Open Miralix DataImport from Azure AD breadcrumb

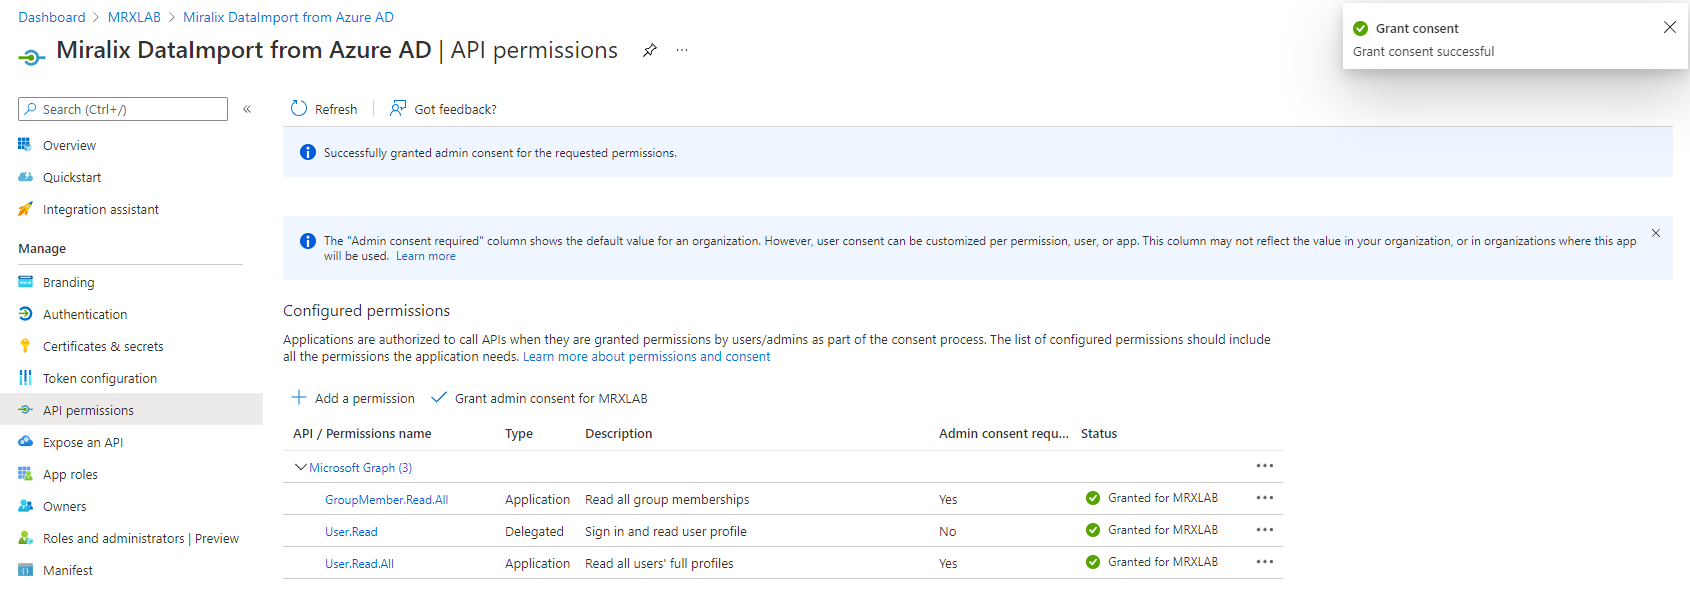click(x=288, y=17)
